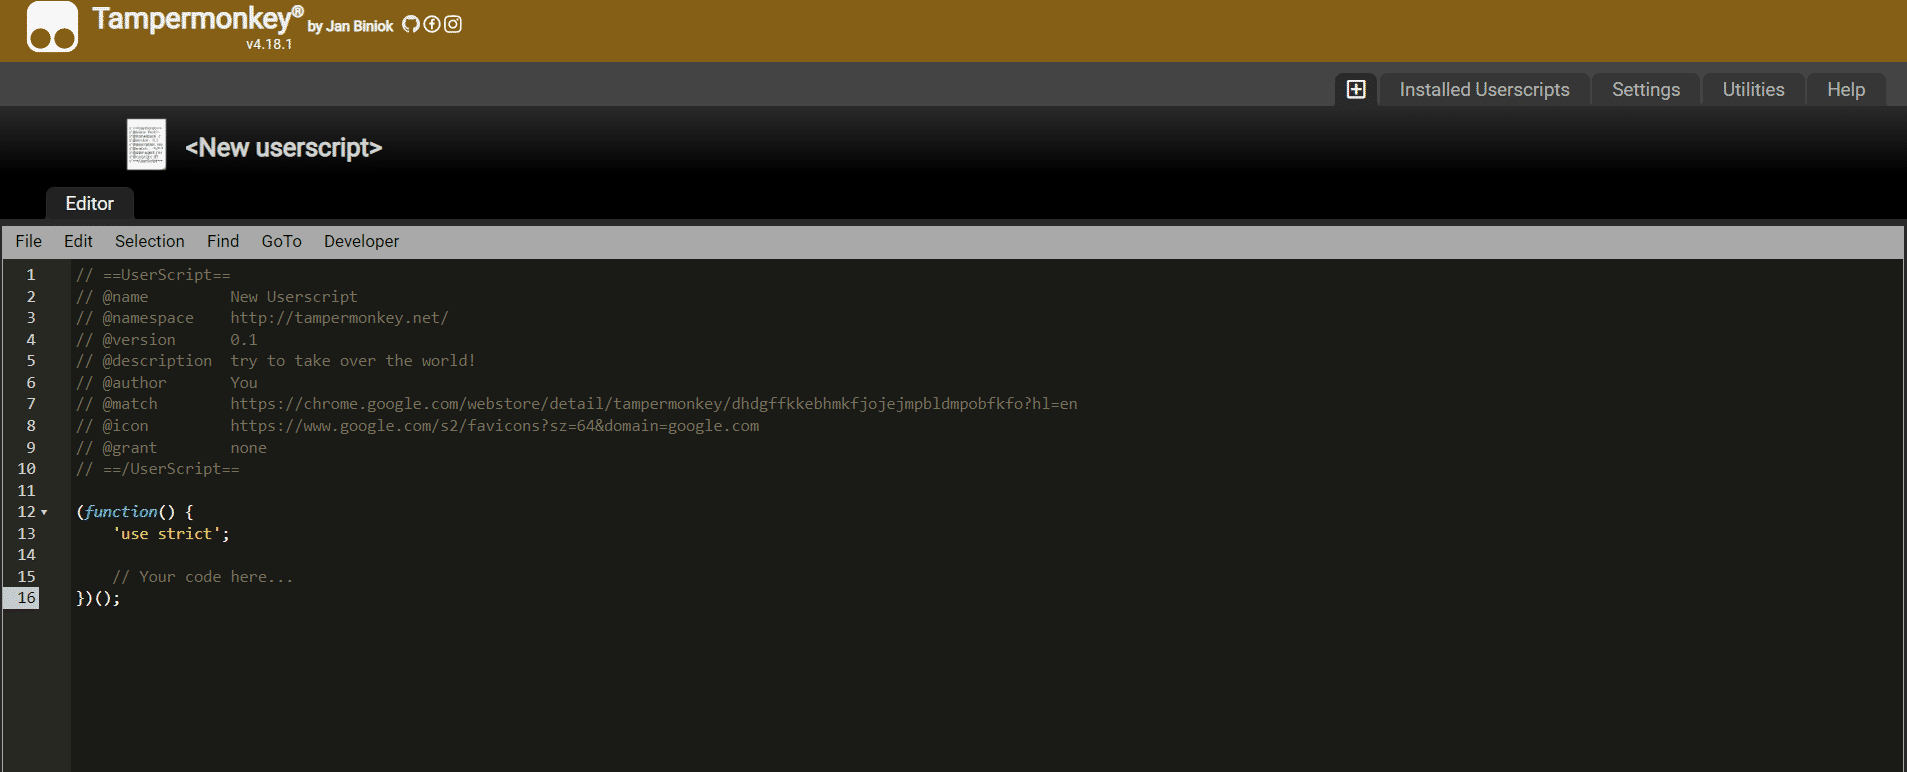This screenshot has width=1907, height=772.
Task: Open the Facebook icon link
Action: pyautogui.click(x=432, y=24)
